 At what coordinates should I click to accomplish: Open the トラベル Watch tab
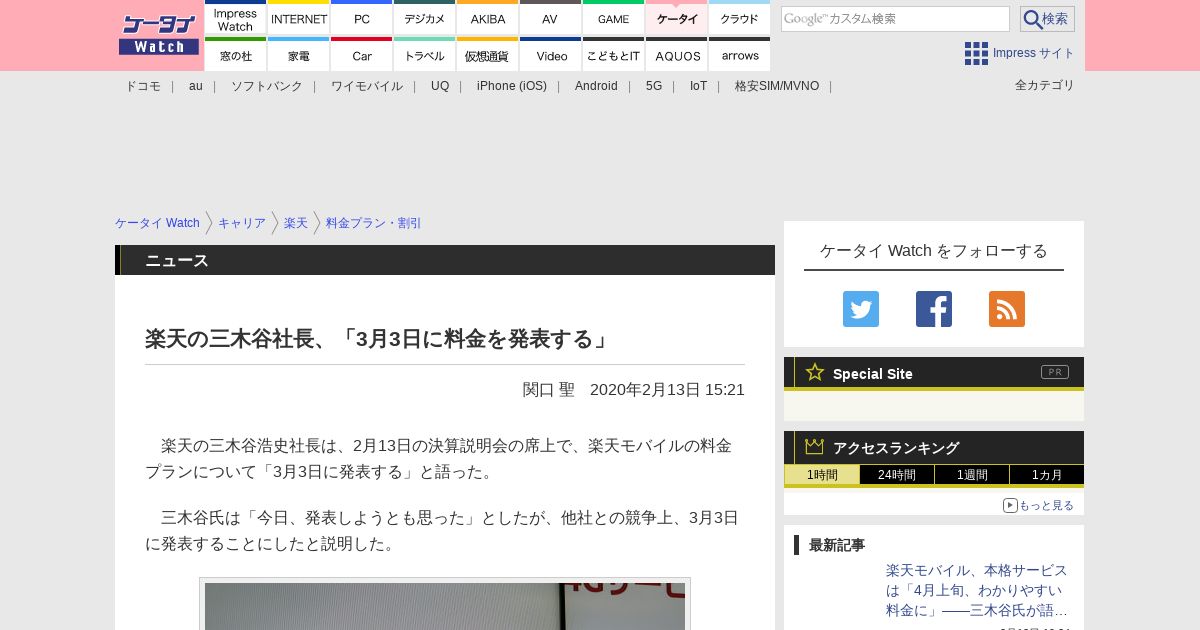(425, 54)
